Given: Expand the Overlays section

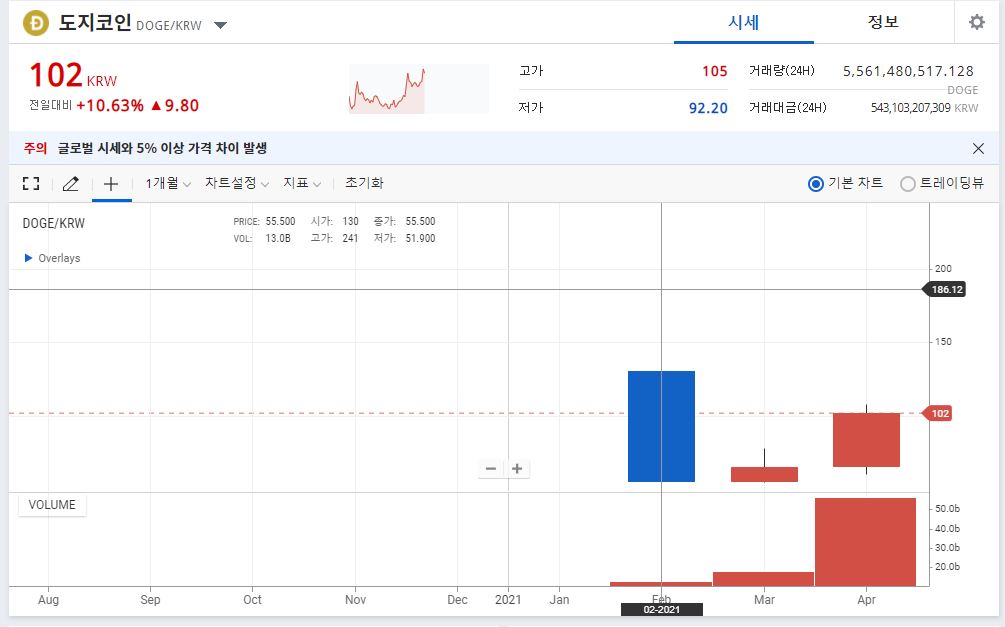Looking at the screenshot, I should [x=52, y=258].
